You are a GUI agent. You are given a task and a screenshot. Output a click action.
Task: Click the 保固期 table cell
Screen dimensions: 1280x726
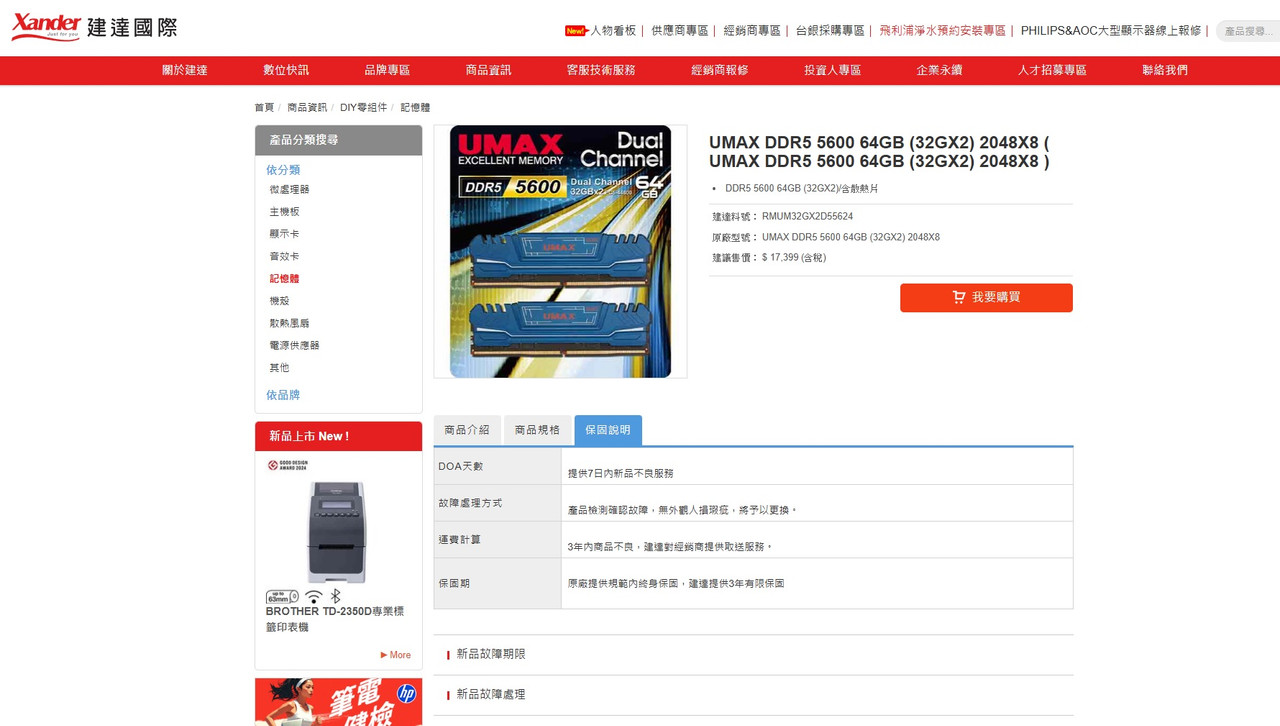497,583
